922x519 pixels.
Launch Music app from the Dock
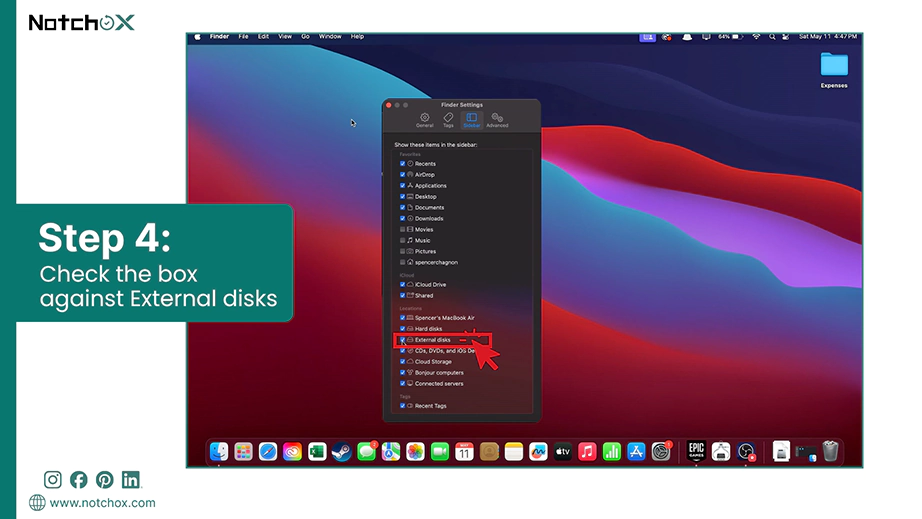pos(587,451)
